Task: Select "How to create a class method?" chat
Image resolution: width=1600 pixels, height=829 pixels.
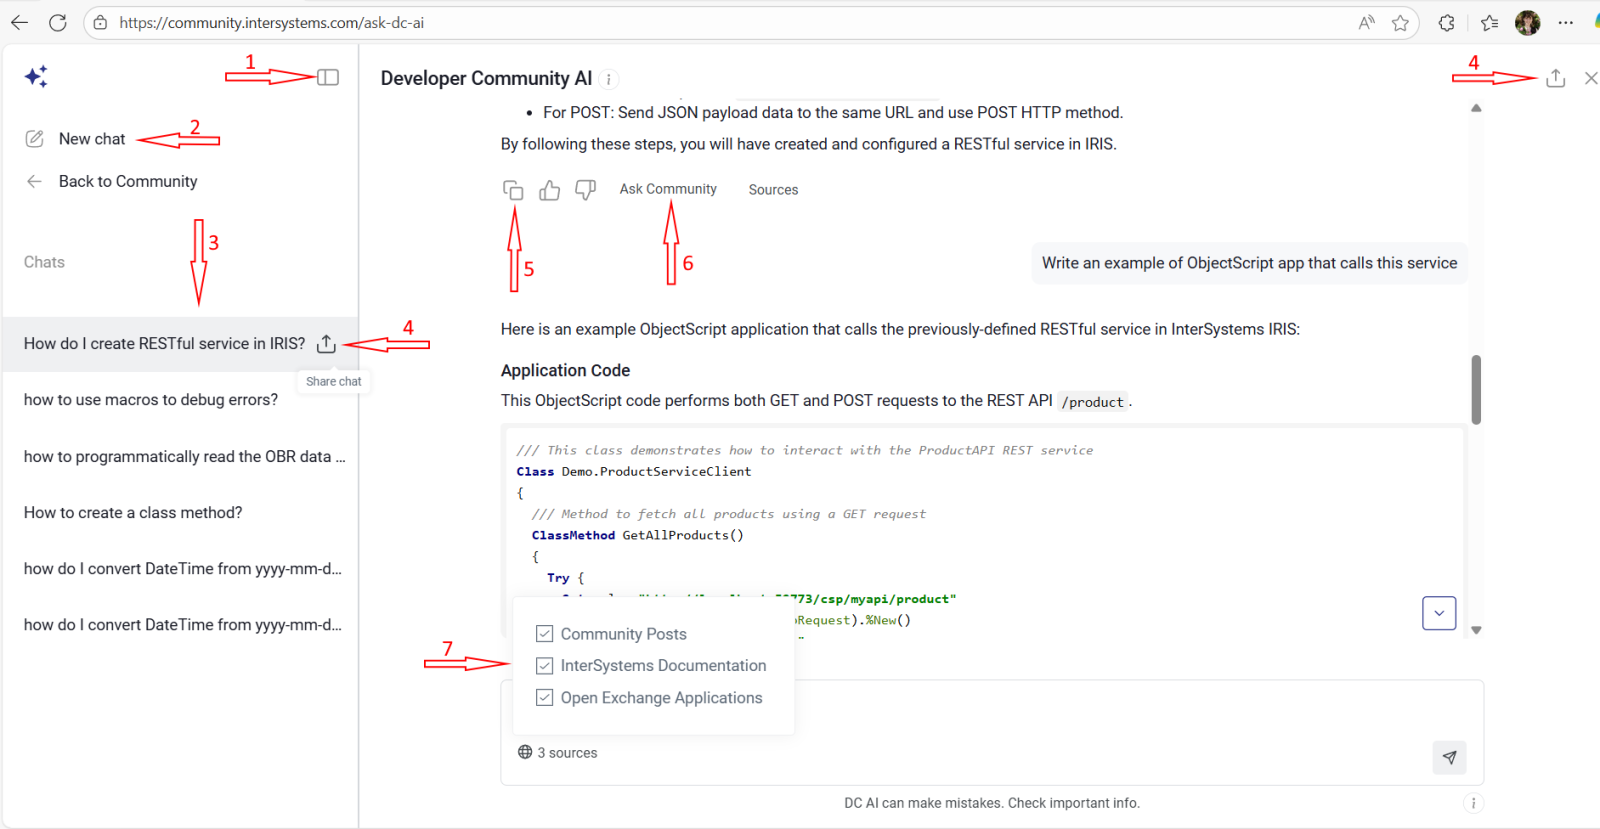Action: pos(133,513)
